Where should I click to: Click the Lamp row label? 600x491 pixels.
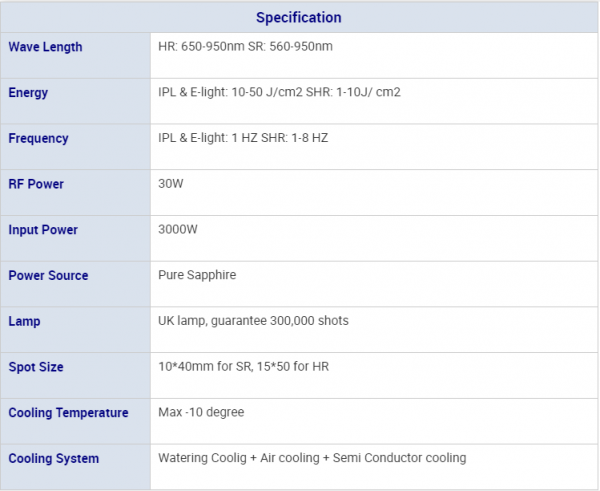pos(24,321)
